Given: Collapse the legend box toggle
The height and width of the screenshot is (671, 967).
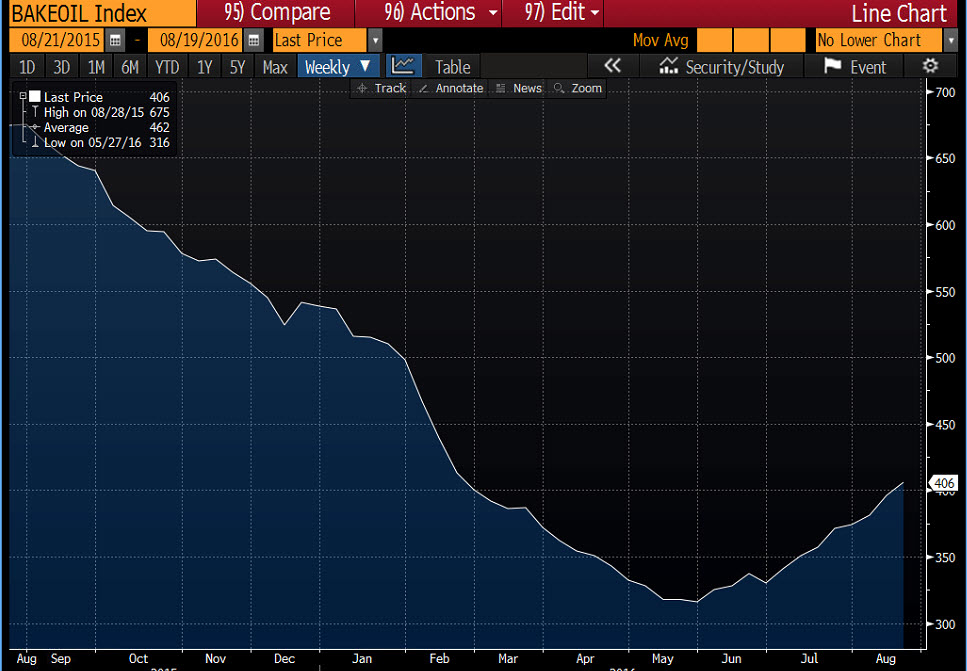Looking at the screenshot, I should pyautogui.click(x=23, y=96).
